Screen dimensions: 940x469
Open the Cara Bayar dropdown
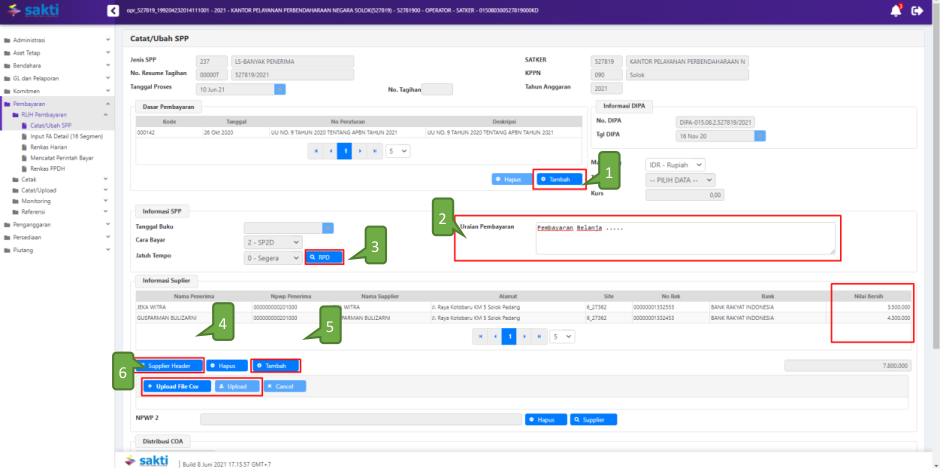click(272, 242)
